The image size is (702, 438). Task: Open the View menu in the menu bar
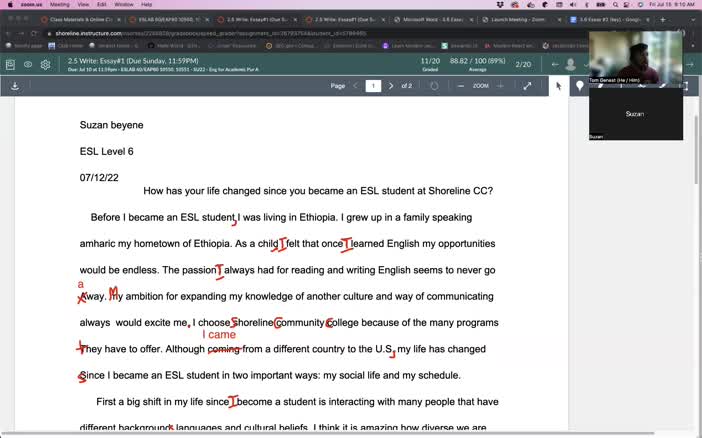[102, 4]
